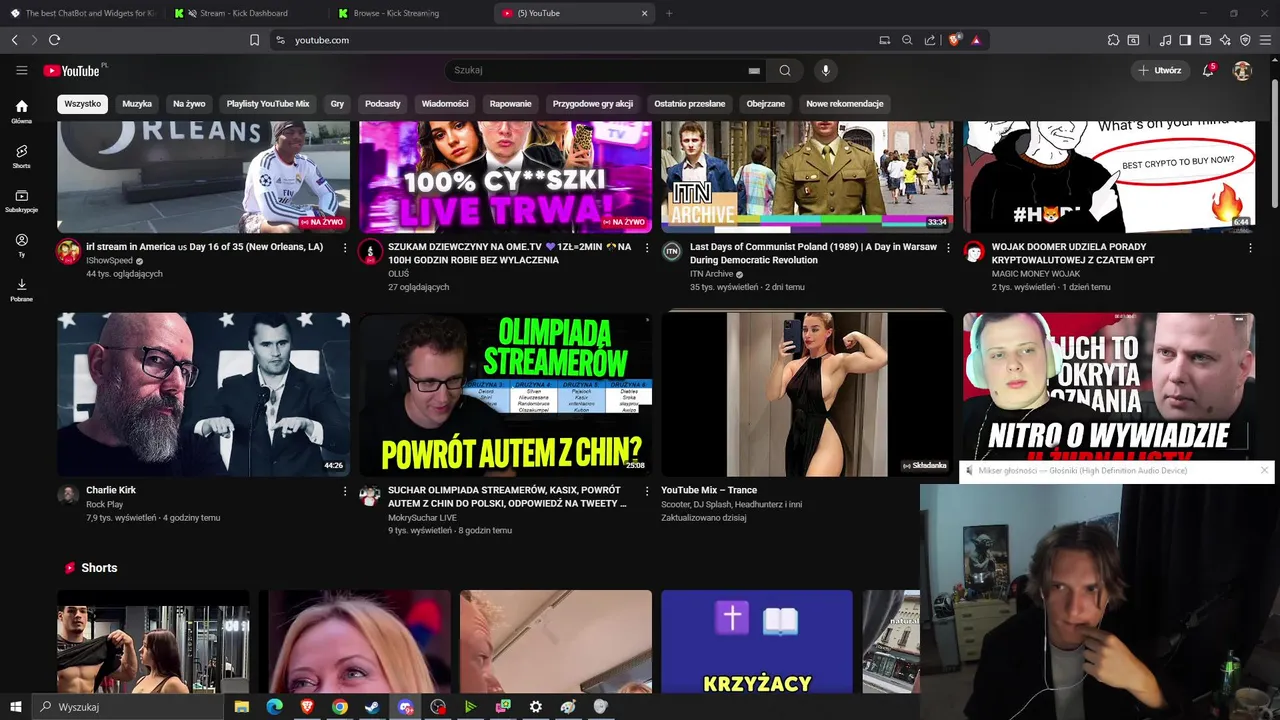This screenshot has width=1280, height=720.
Task: Close the Mikser głośności overlay
Action: 1264,470
